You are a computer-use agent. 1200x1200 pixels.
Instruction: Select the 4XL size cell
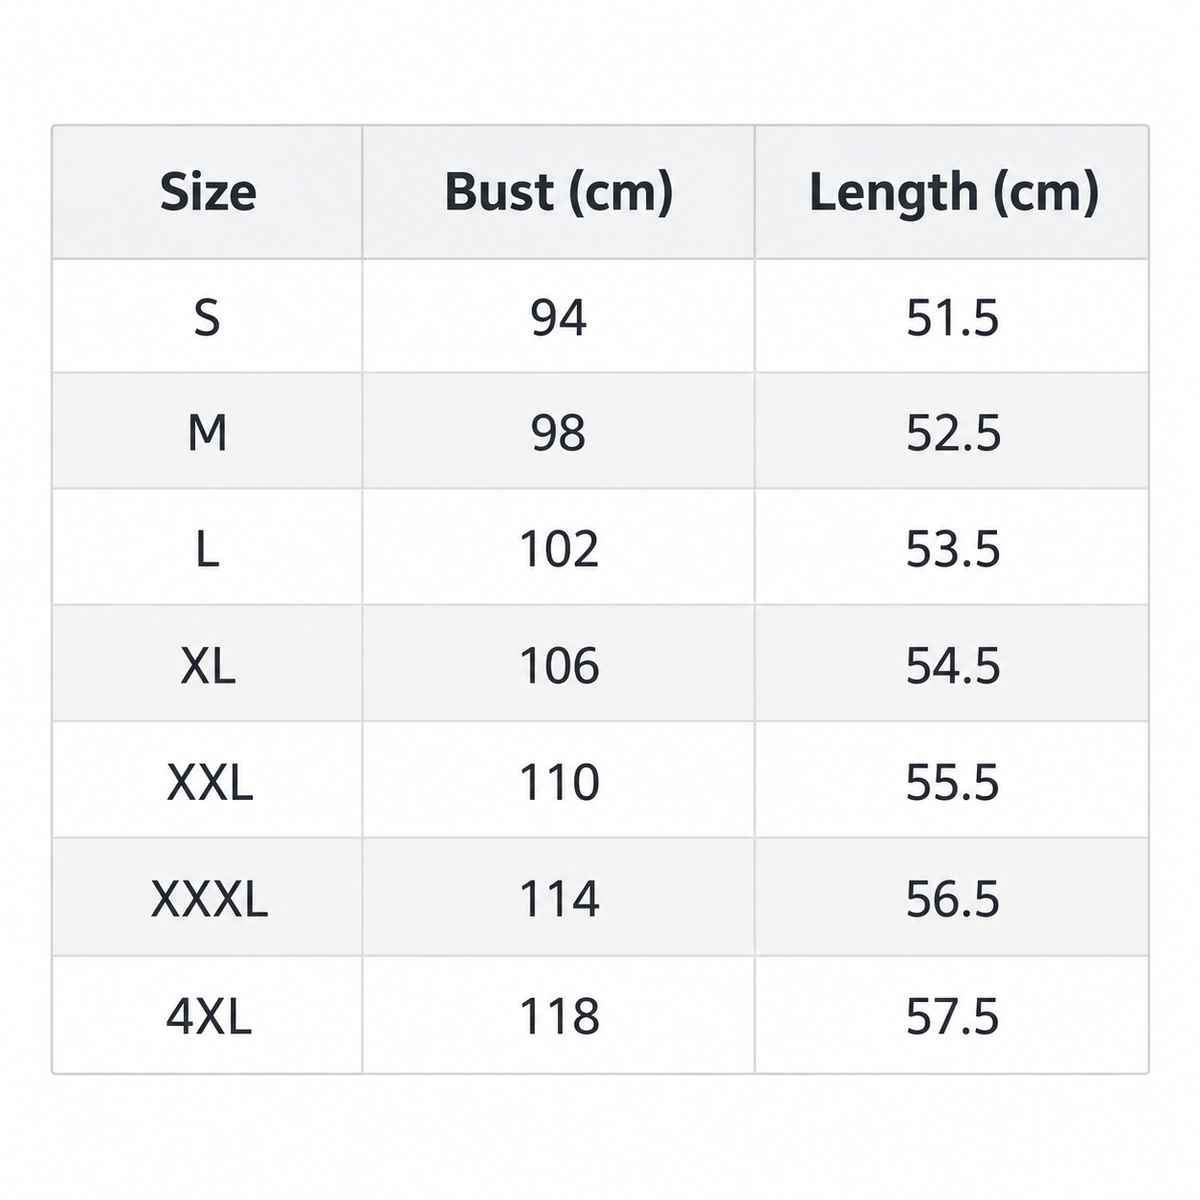click(x=208, y=1016)
